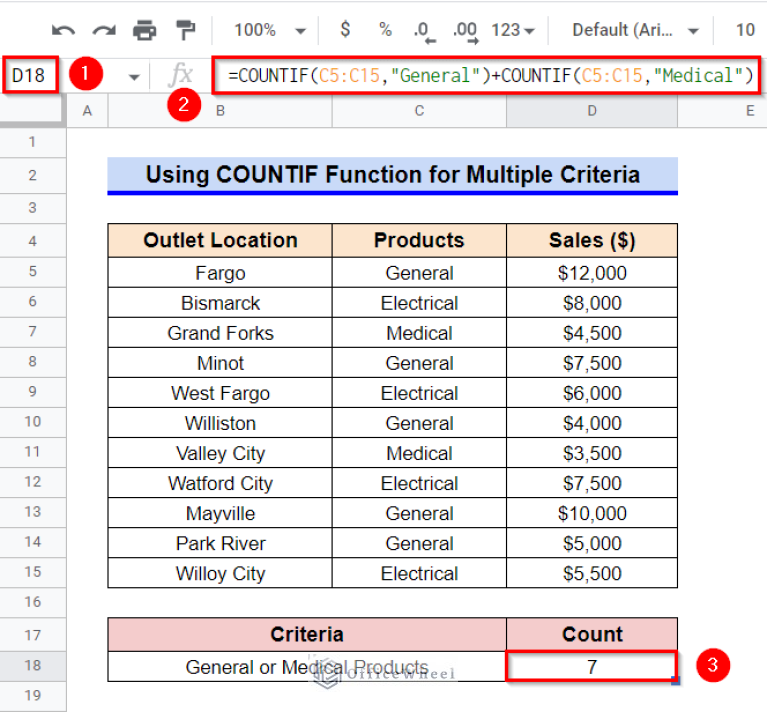
Task: Click 'General' in the Park River row
Action: click(419, 543)
